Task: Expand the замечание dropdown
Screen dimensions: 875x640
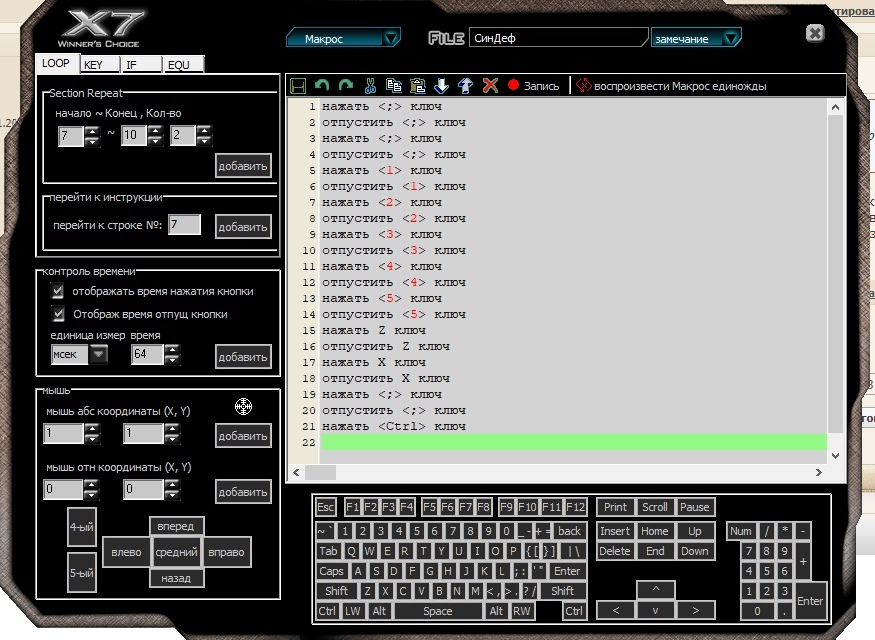Action: pos(696,39)
